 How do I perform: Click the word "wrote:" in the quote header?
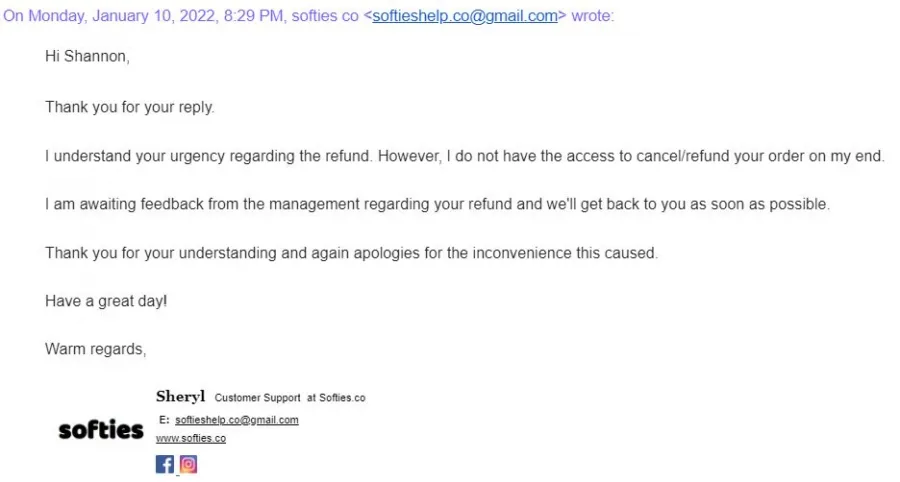[592, 15]
